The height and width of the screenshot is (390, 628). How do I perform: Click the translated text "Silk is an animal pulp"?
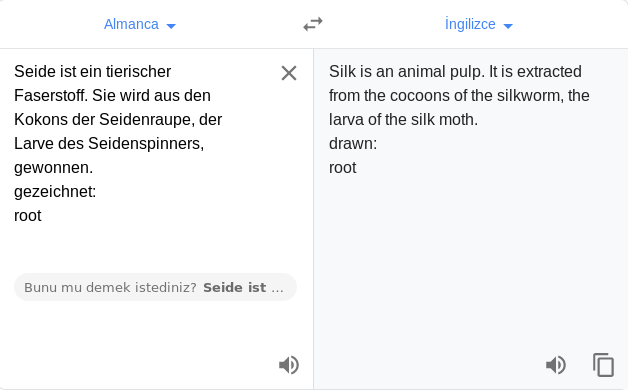pyautogui.click(x=407, y=72)
